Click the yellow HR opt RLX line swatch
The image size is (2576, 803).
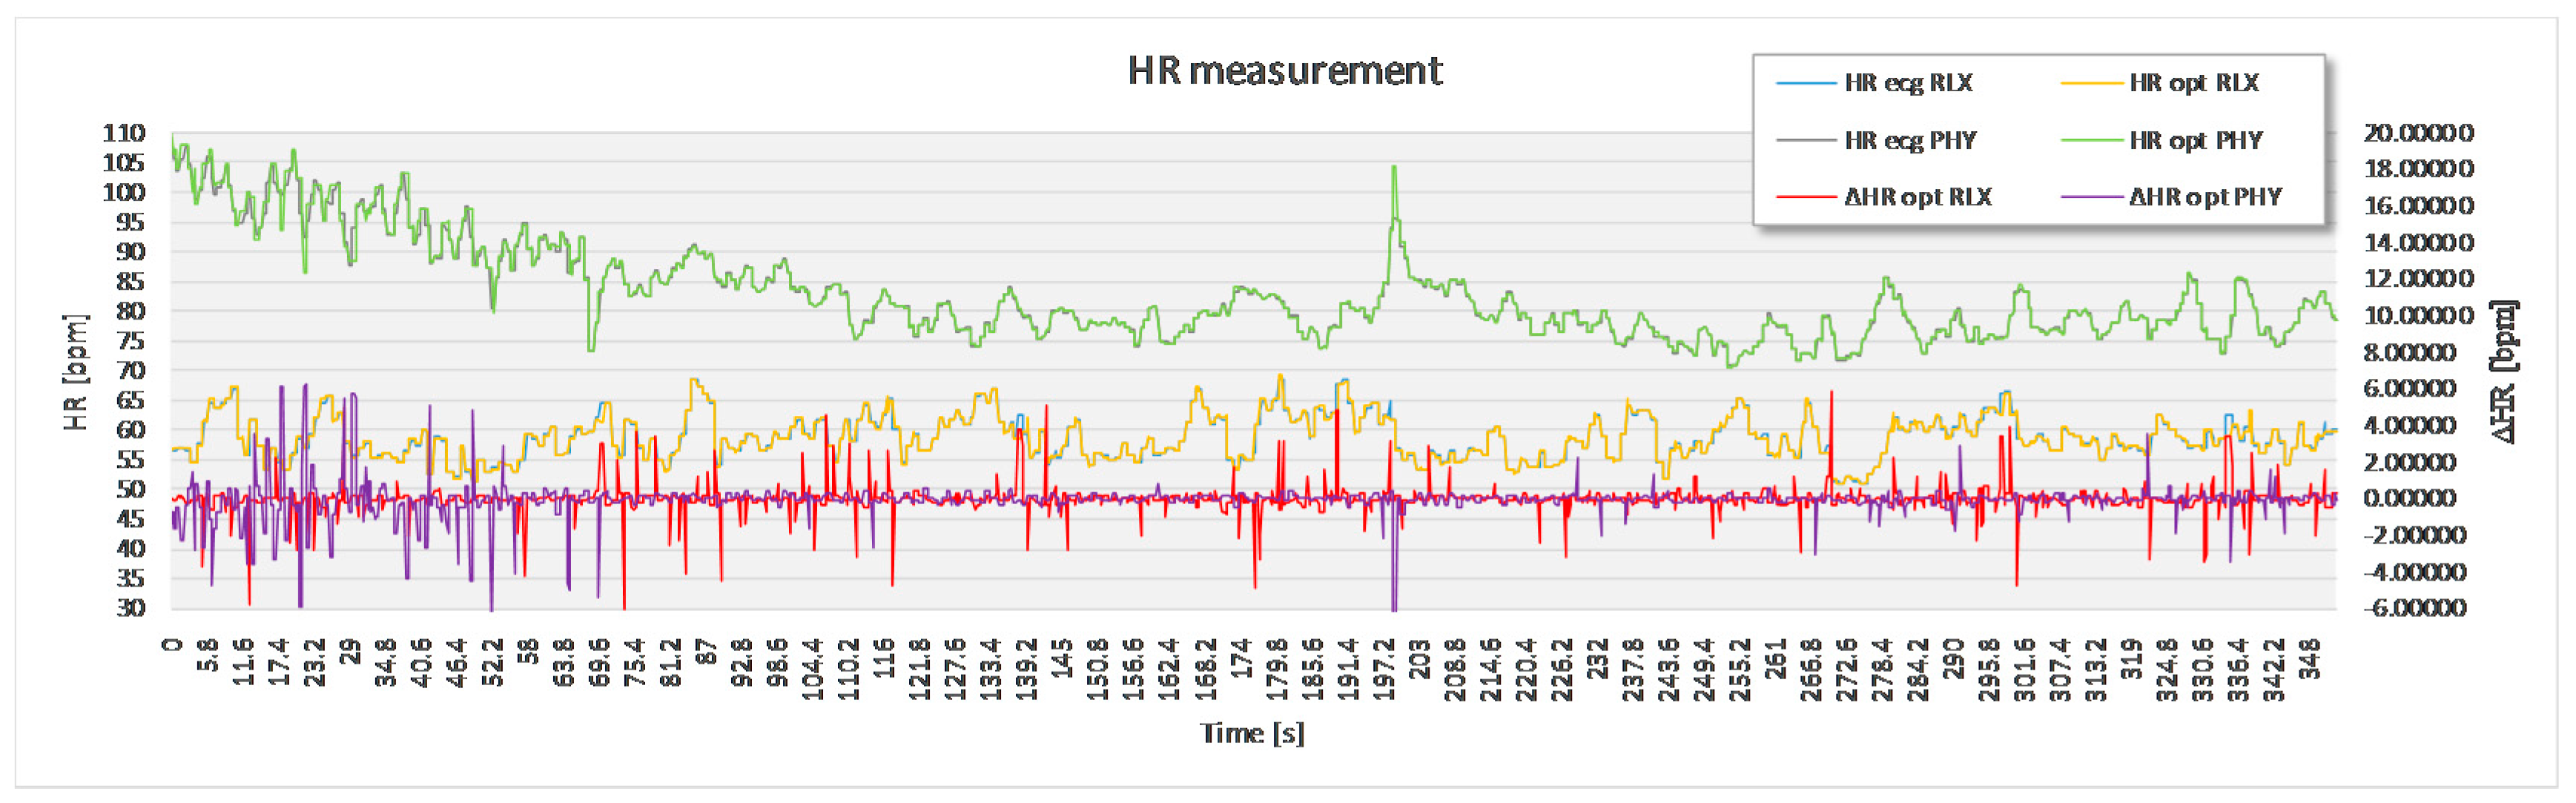[x=2091, y=83]
